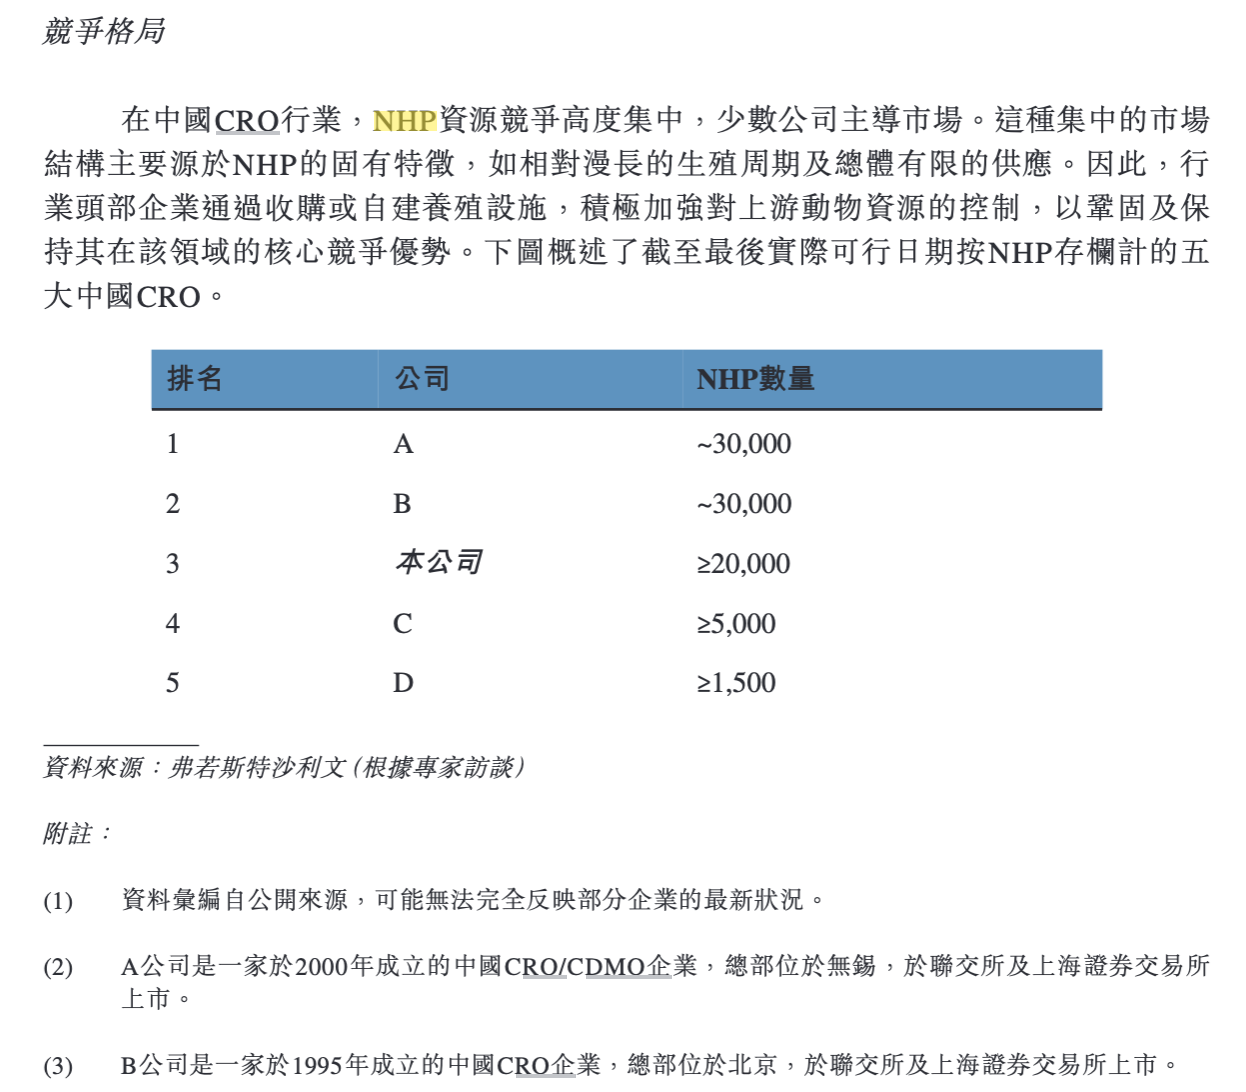Screen dimensions: 1246x1092
Task: Click company cell D
Action: pos(403,682)
